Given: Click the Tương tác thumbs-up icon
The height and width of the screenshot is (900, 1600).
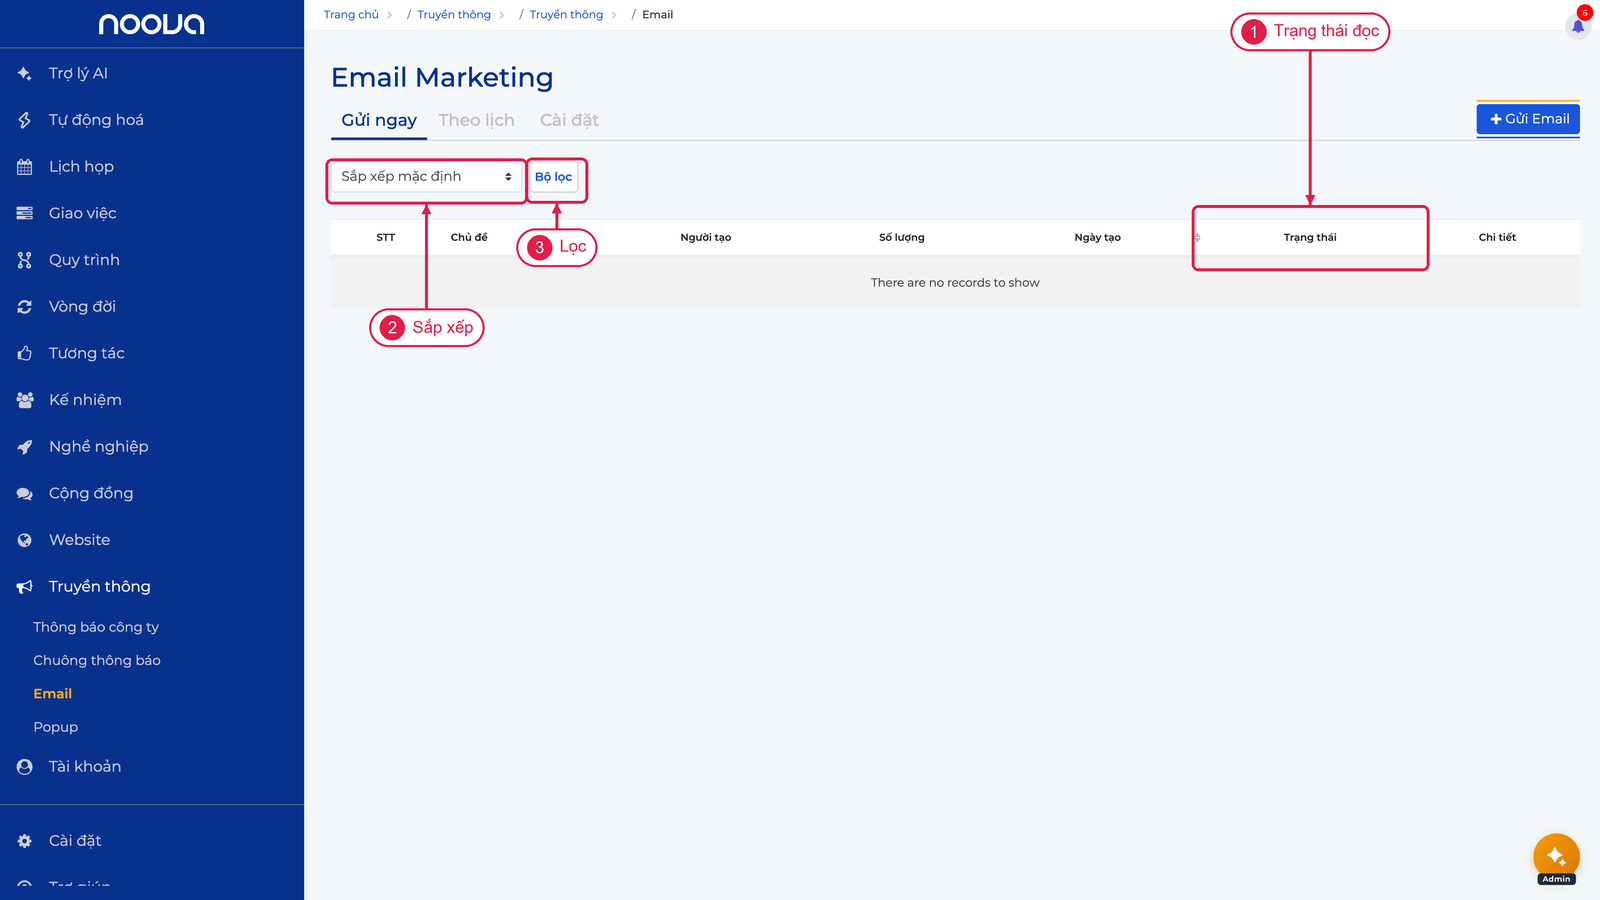Looking at the screenshot, I should coord(25,353).
